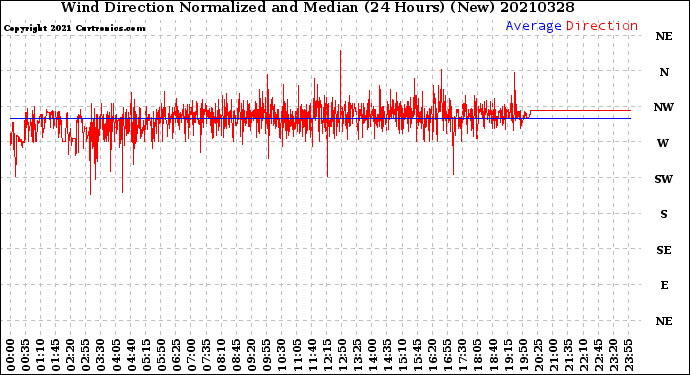Click the 'SW' y-axis label

664,179
